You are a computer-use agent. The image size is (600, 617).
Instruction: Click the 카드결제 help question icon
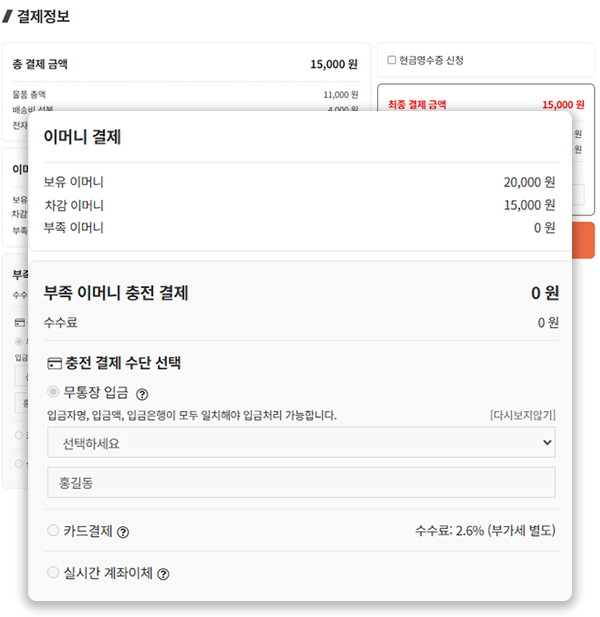pyautogui.click(x=123, y=532)
